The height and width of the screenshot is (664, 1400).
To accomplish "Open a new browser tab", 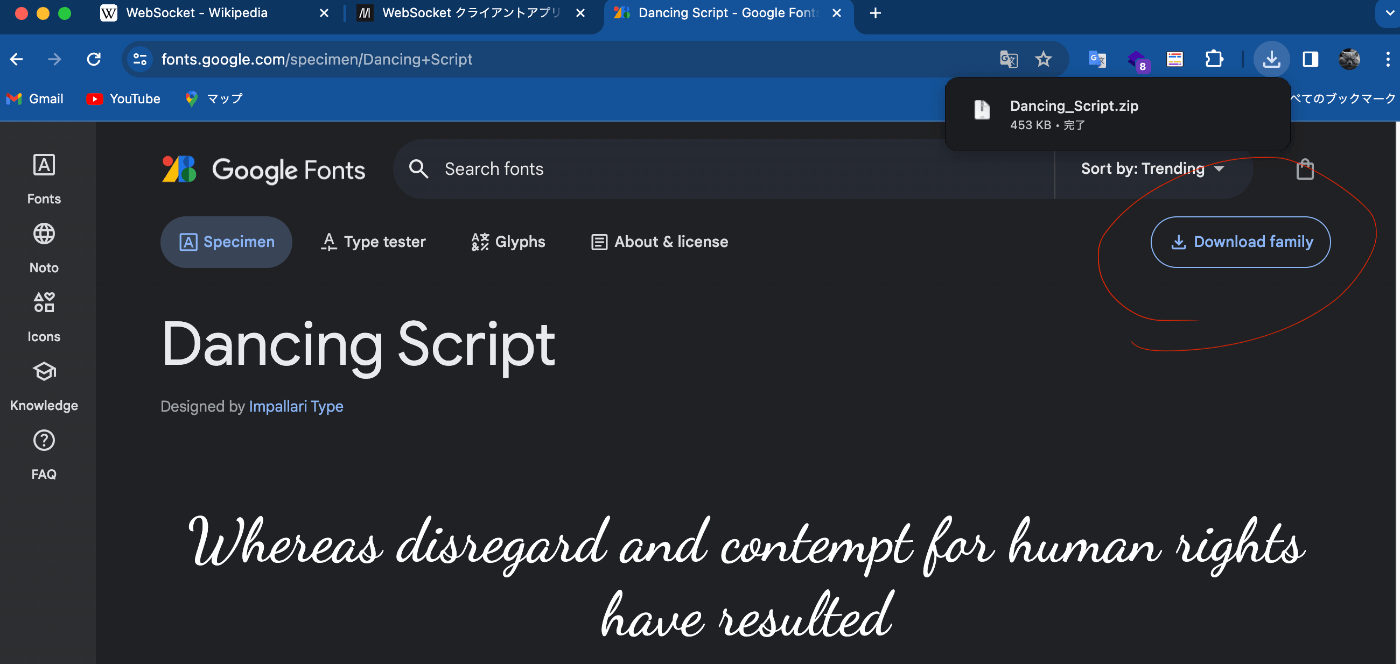I will [876, 13].
